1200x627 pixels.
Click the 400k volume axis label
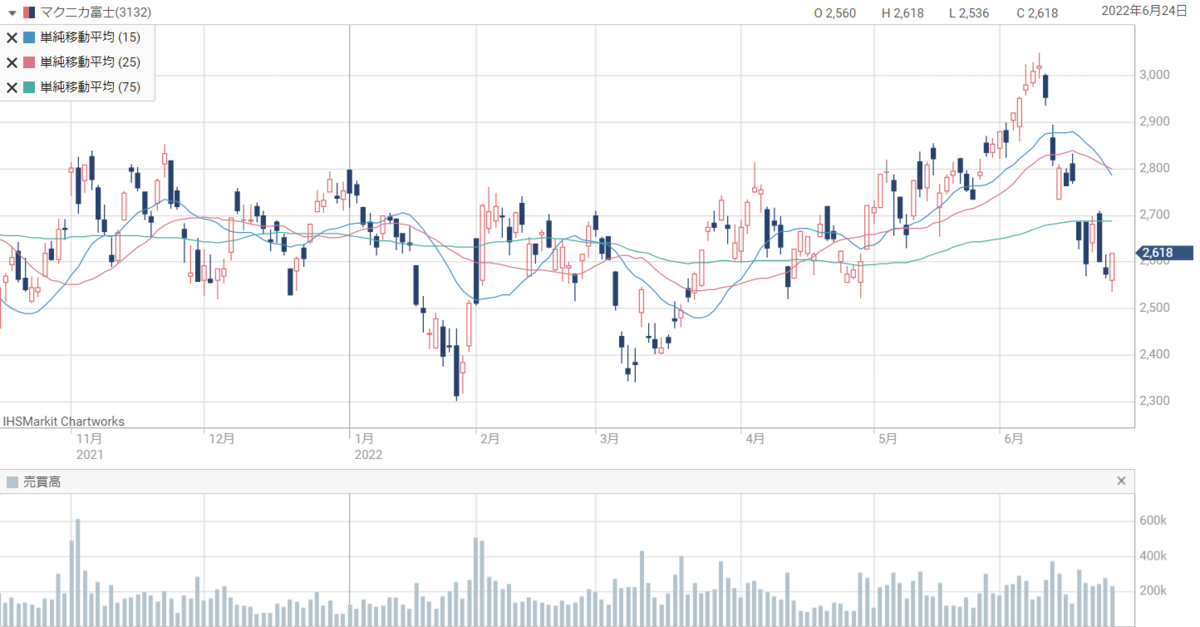coord(1152,556)
